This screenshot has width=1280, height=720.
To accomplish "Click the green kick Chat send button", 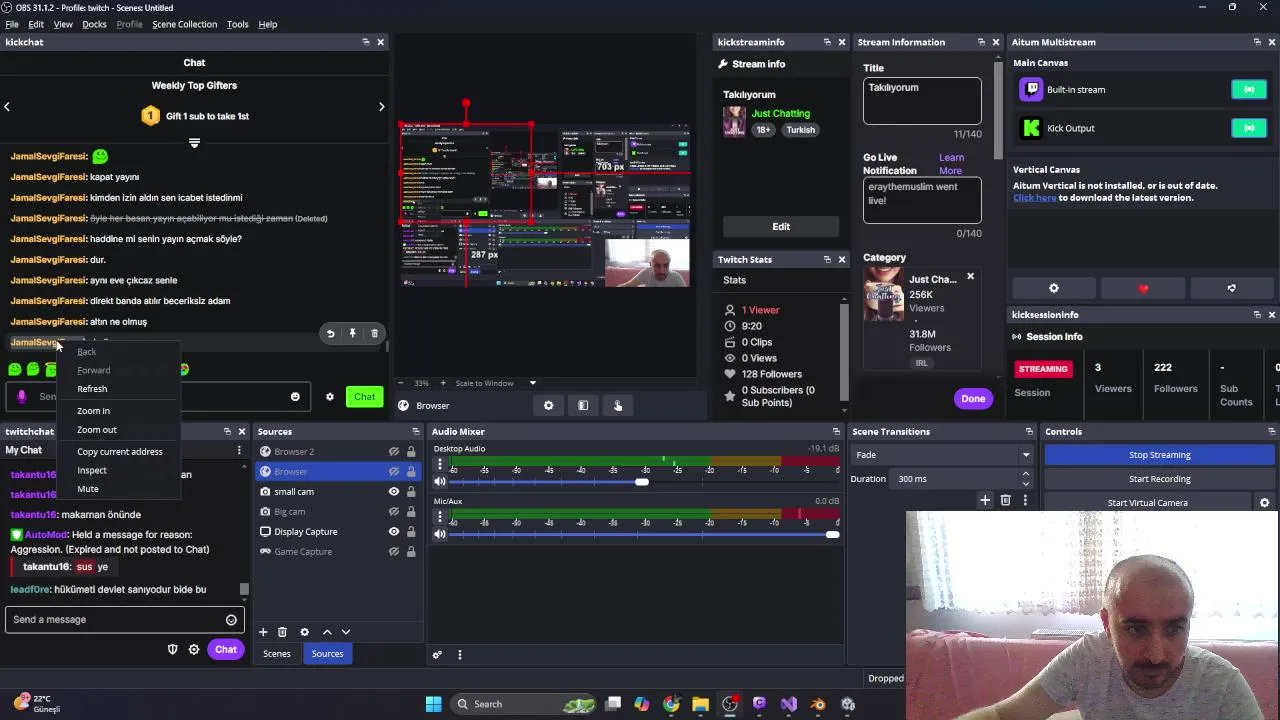I will click(x=364, y=397).
